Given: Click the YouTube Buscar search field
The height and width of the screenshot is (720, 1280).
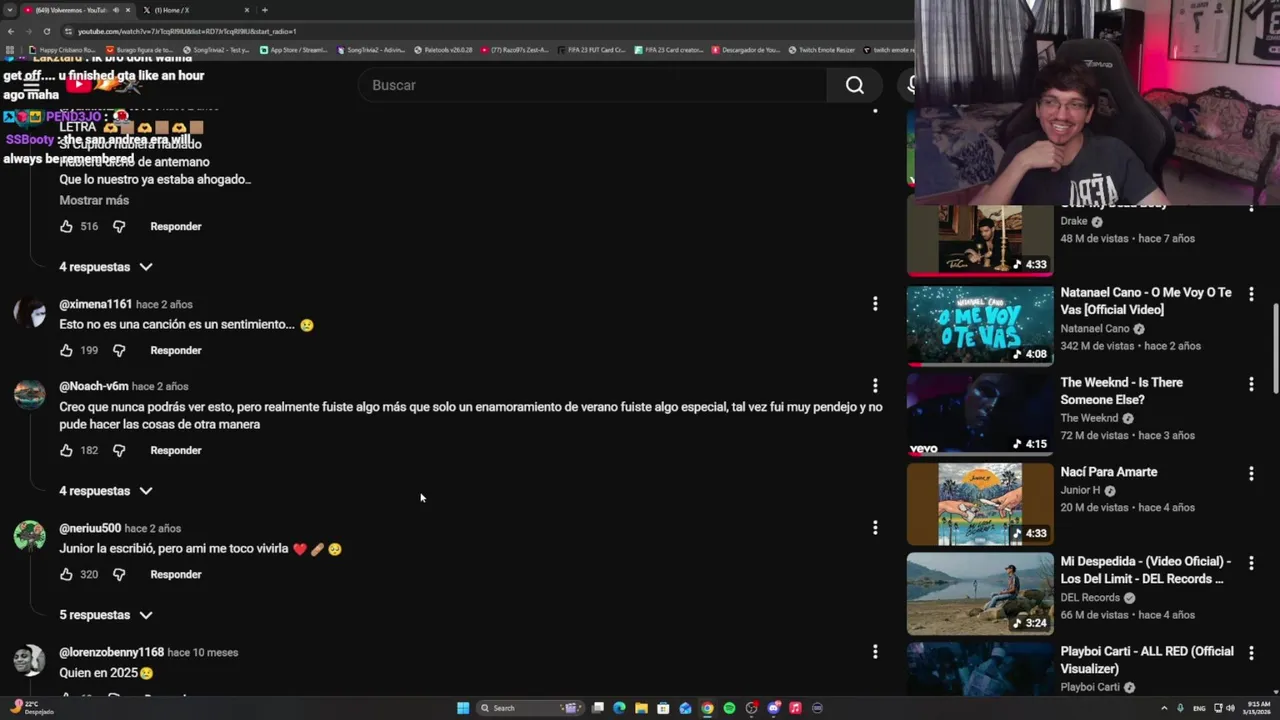Looking at the screenshot, I should (592, 85).
